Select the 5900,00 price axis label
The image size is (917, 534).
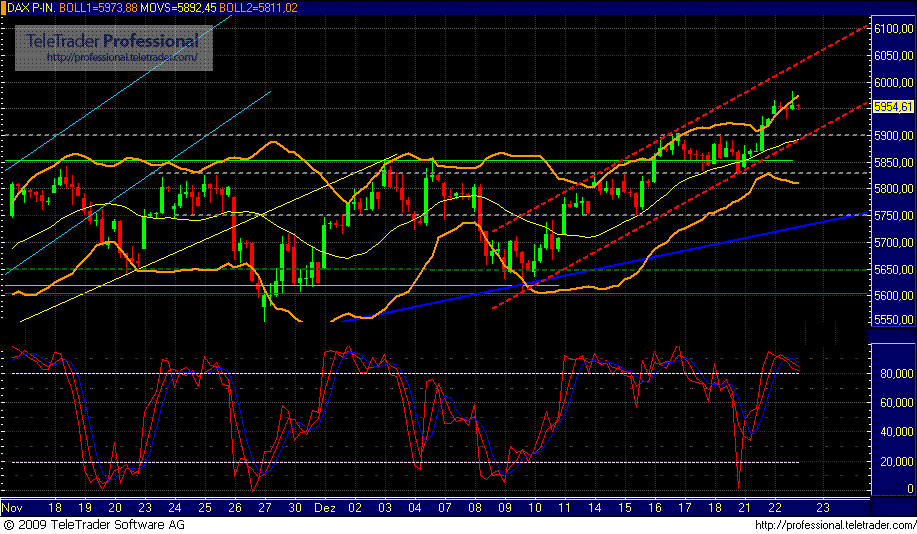(x=894, y=136)
